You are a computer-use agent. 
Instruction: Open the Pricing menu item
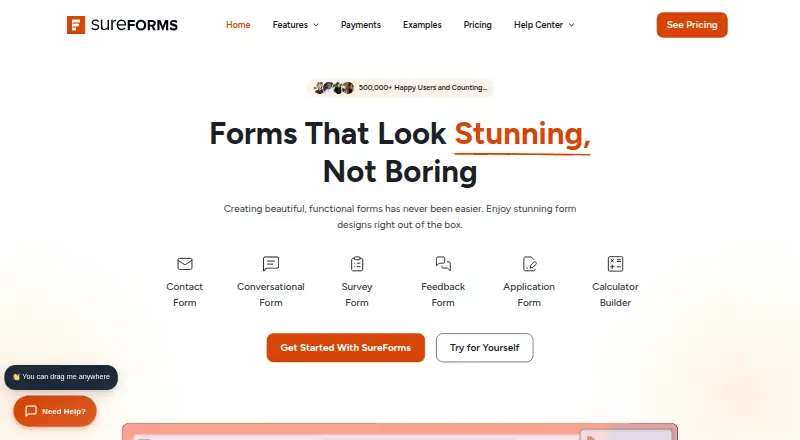[478, 25]
